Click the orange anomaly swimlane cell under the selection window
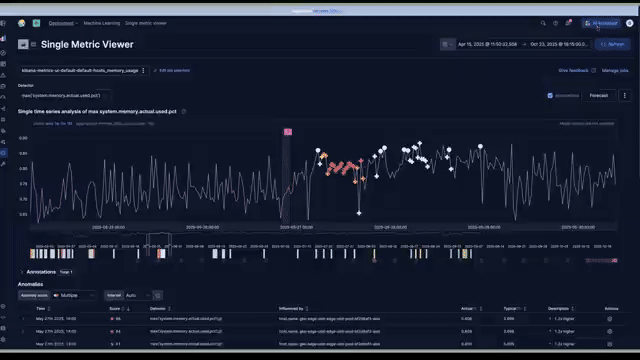Screen dimensions: 640x360 pyautogui.click(x=159, y=254)
